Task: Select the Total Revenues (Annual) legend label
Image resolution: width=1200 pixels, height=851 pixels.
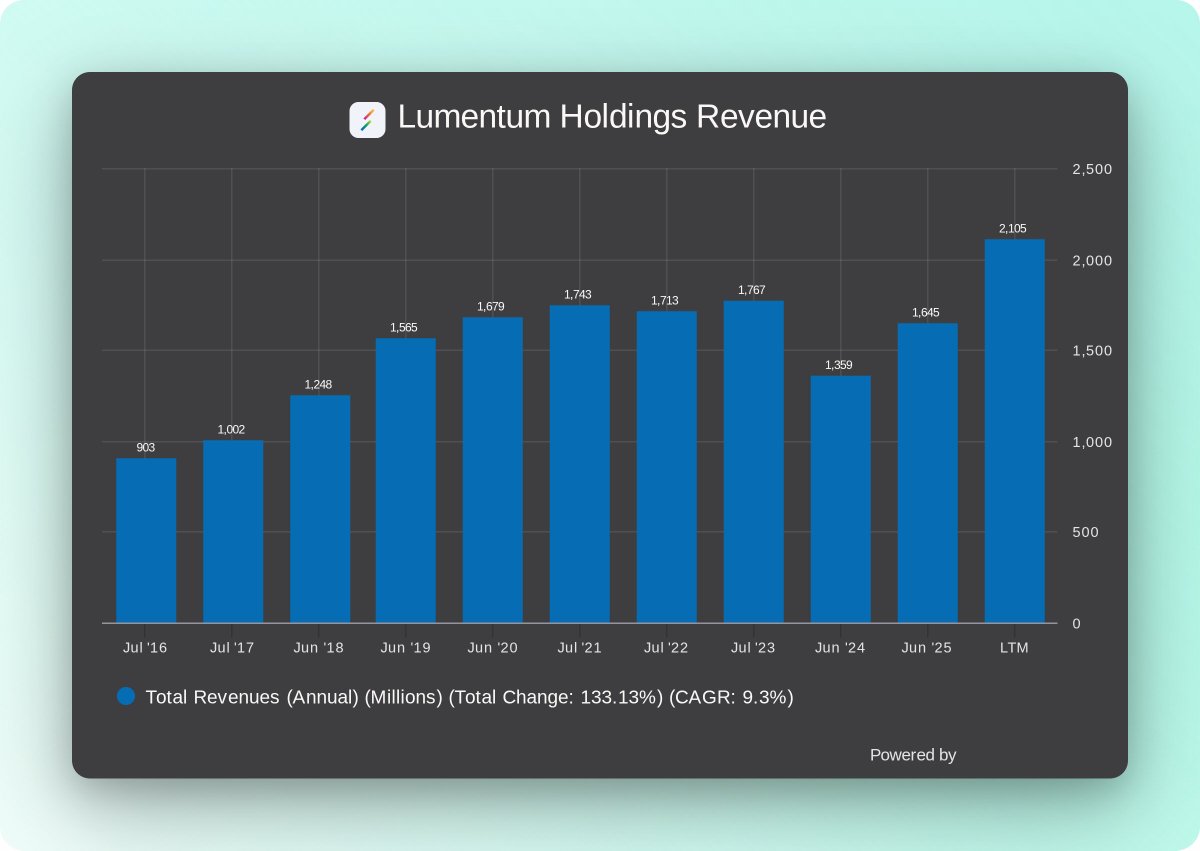Action: 469,697
